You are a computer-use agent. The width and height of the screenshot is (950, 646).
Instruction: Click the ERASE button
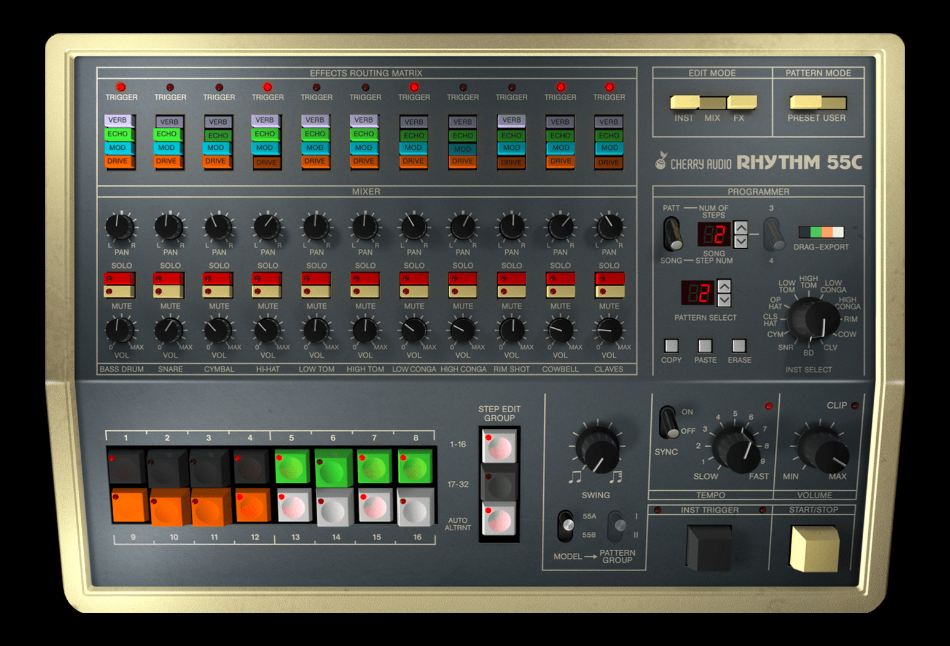tap(739, 346)
